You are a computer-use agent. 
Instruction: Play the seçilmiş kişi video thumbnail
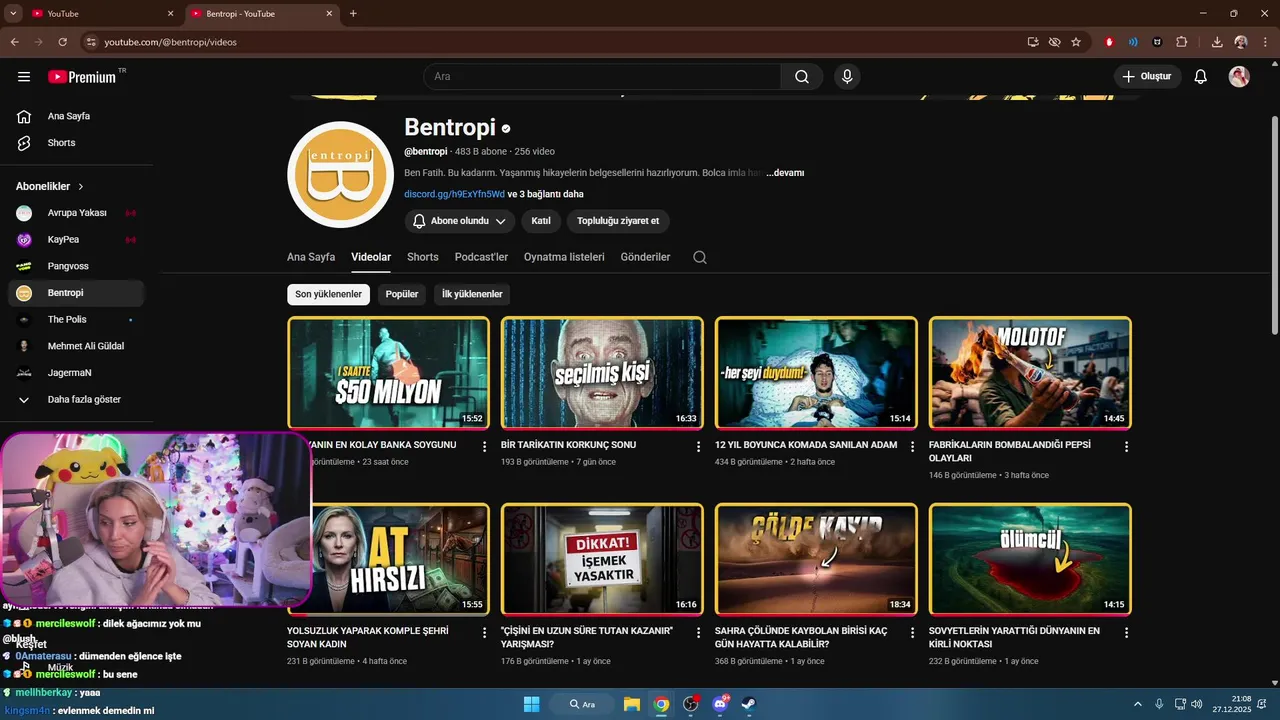click(602, 373)
